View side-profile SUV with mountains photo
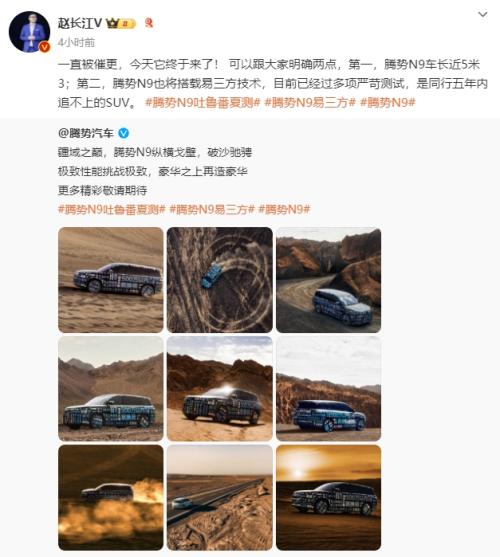This screenshot has height=557, width=500. (111, 389)
